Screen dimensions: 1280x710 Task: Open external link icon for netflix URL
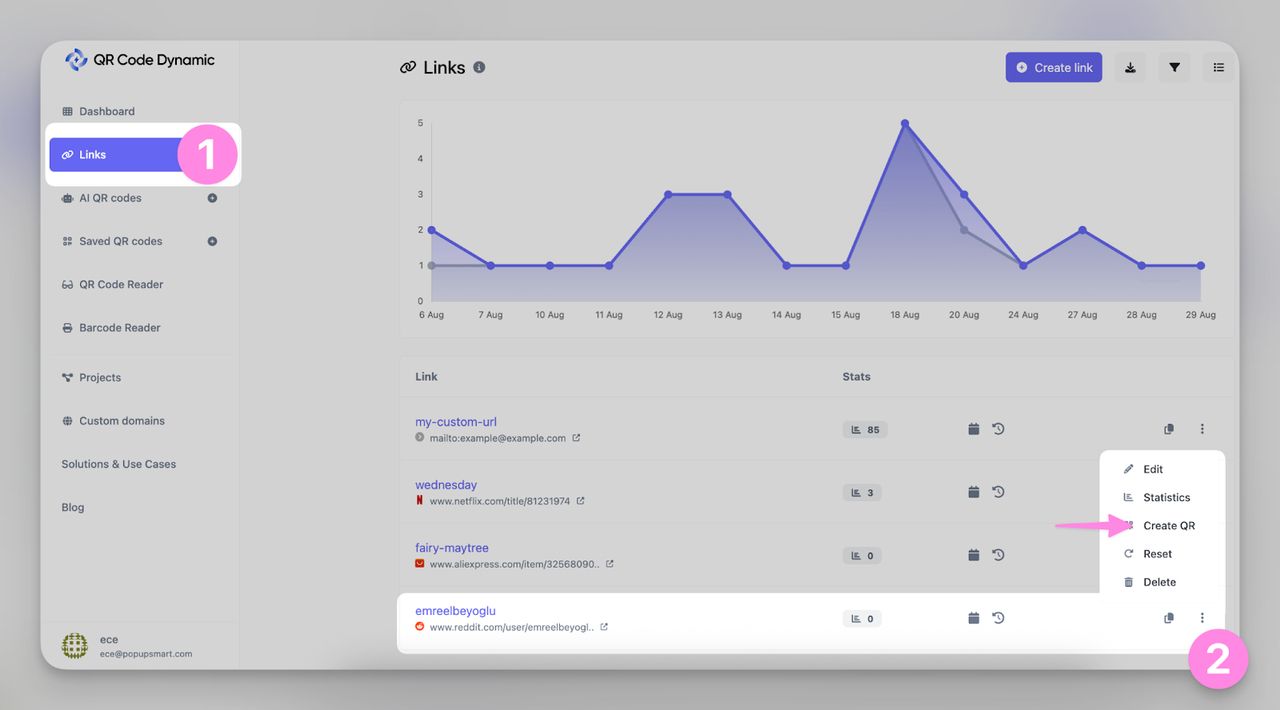[580, 501]
